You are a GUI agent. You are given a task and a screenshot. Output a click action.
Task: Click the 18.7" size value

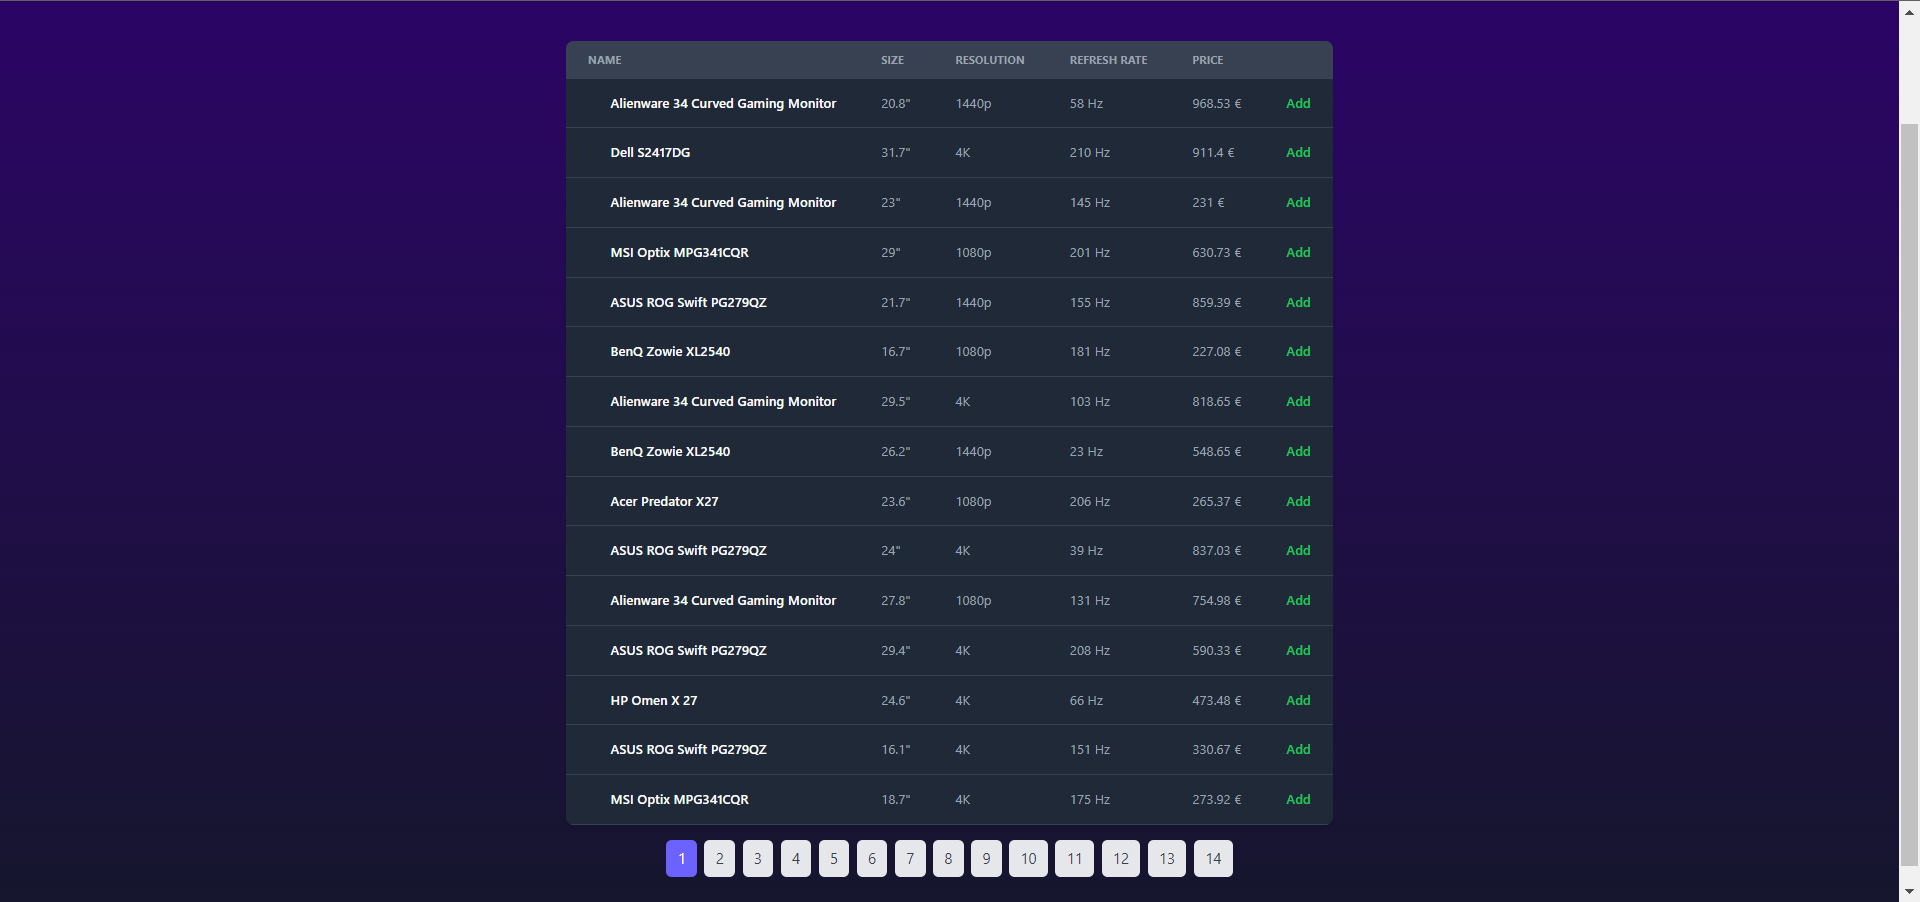(x=895, y=800)
